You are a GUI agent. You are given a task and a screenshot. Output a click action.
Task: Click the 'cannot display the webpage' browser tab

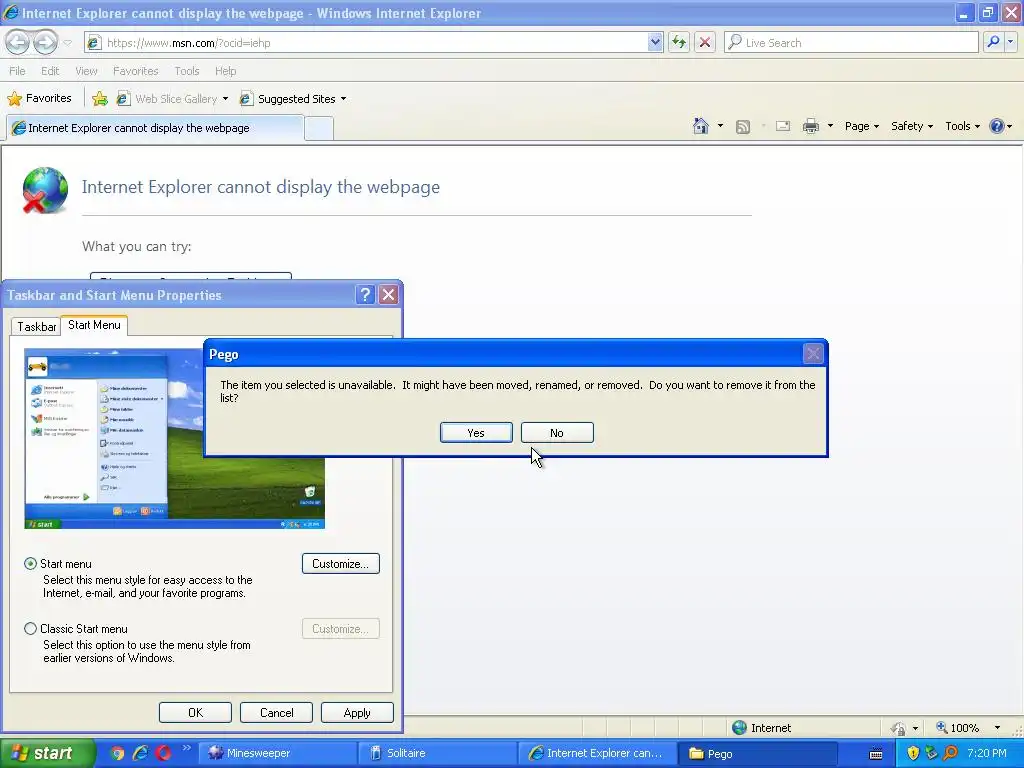pos(155,128)
